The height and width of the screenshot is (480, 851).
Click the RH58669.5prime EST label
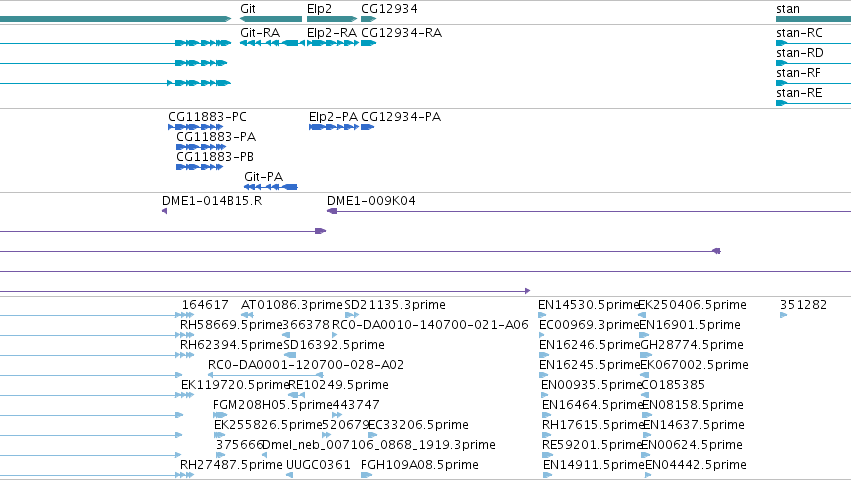(x=231, y=325)
